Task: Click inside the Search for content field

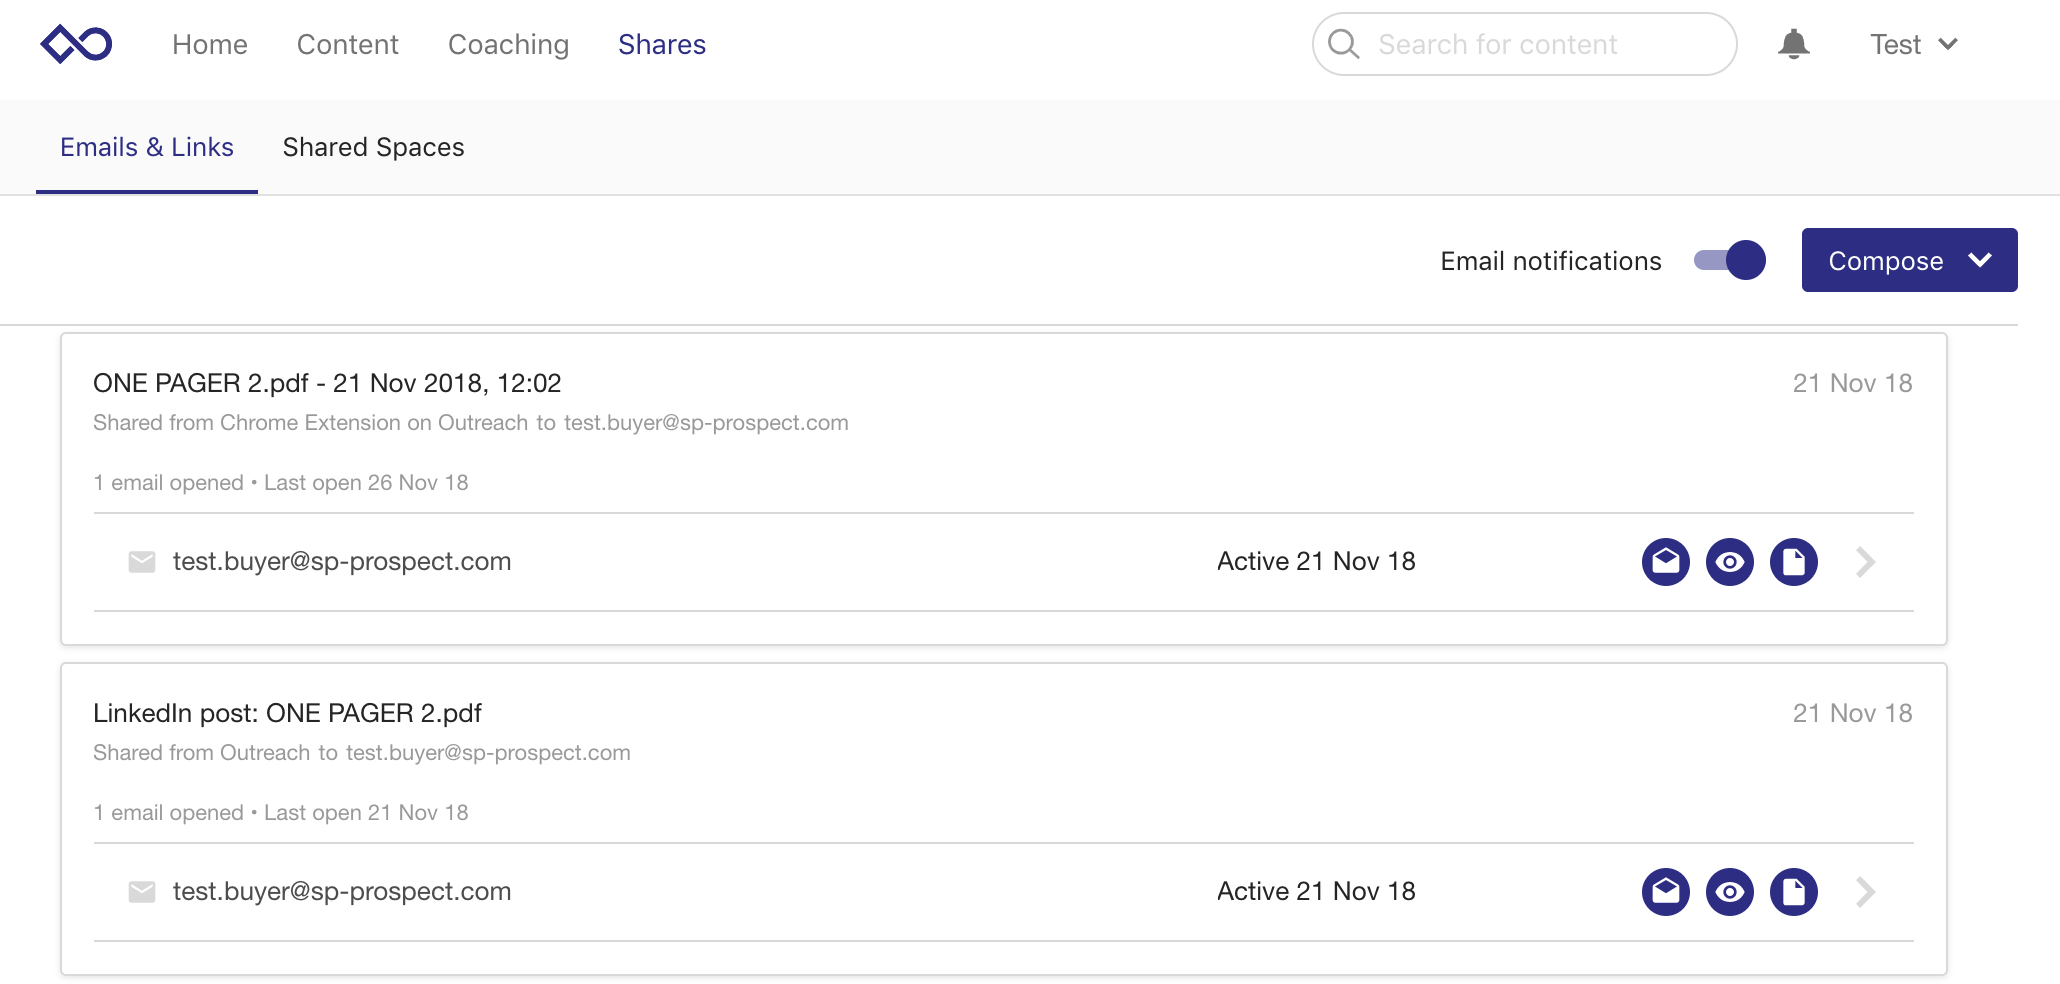Action: pyautogui.click(x=1520, y=44)
